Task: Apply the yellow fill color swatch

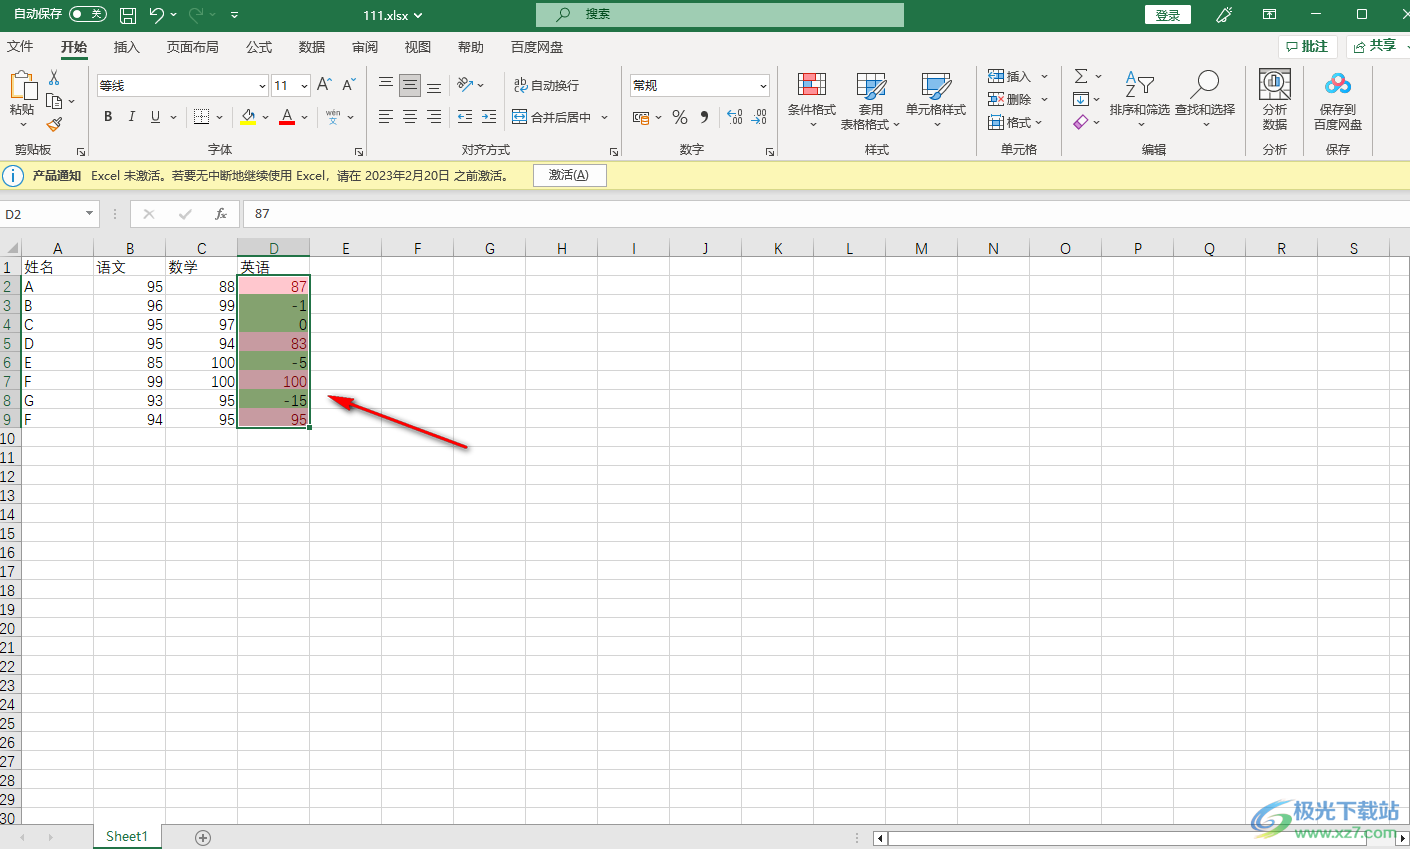Action: point(248,117)
